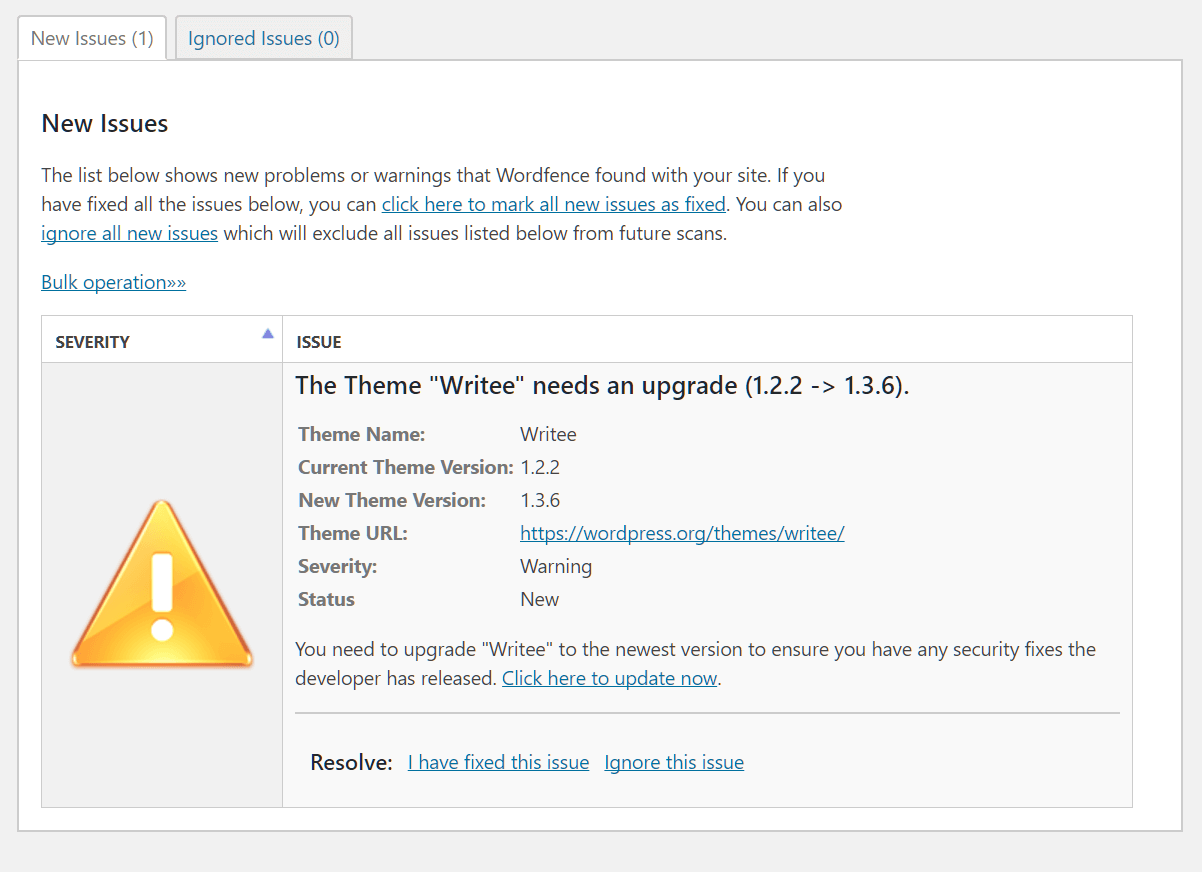The height and width of the screenshot is (872, 1202).
Task: Click 'Click here to update now' link
Action: [x=610, y=678]
